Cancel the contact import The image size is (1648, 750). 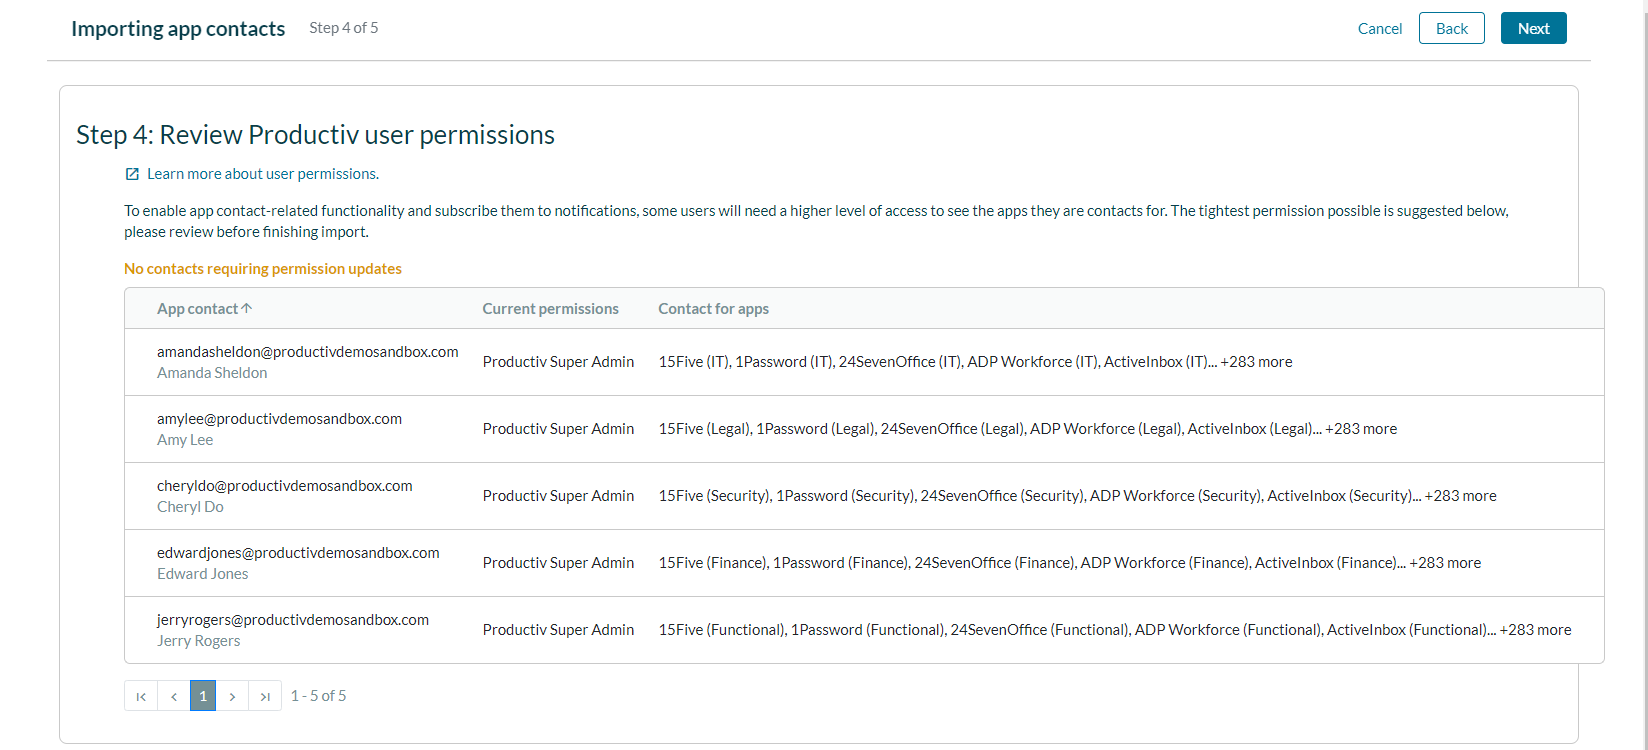1379,29
